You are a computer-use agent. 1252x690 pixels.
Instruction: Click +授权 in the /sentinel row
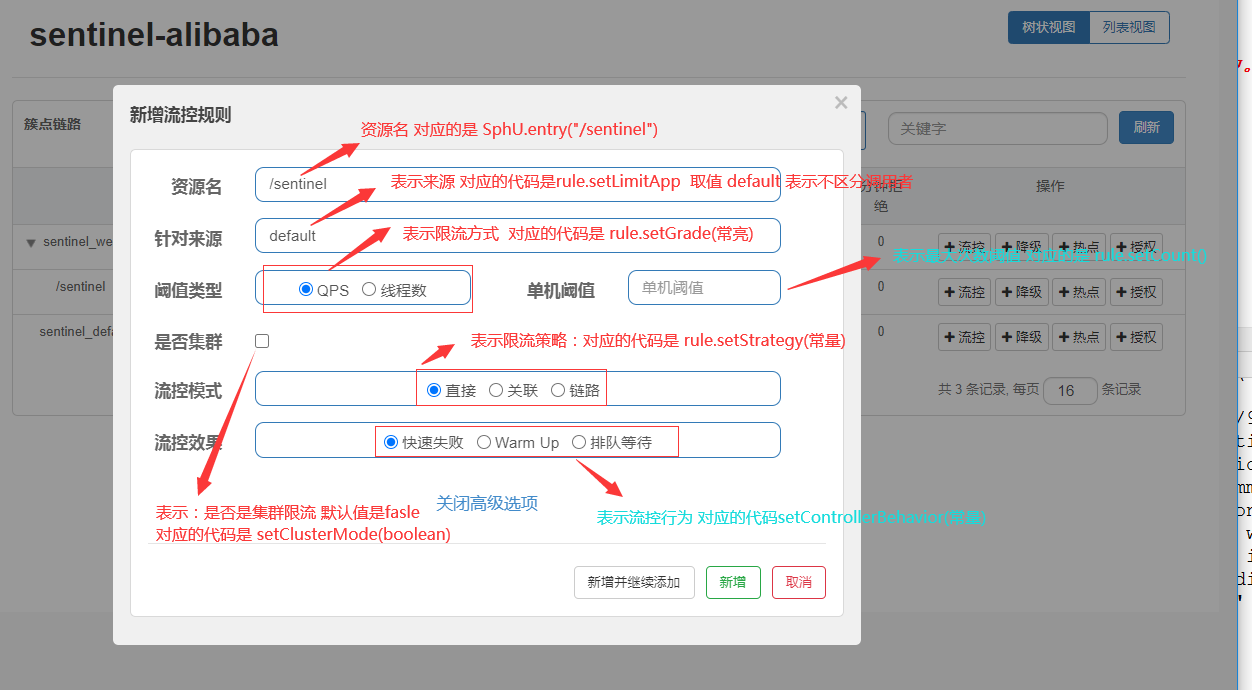click(x=1136, y=292)
